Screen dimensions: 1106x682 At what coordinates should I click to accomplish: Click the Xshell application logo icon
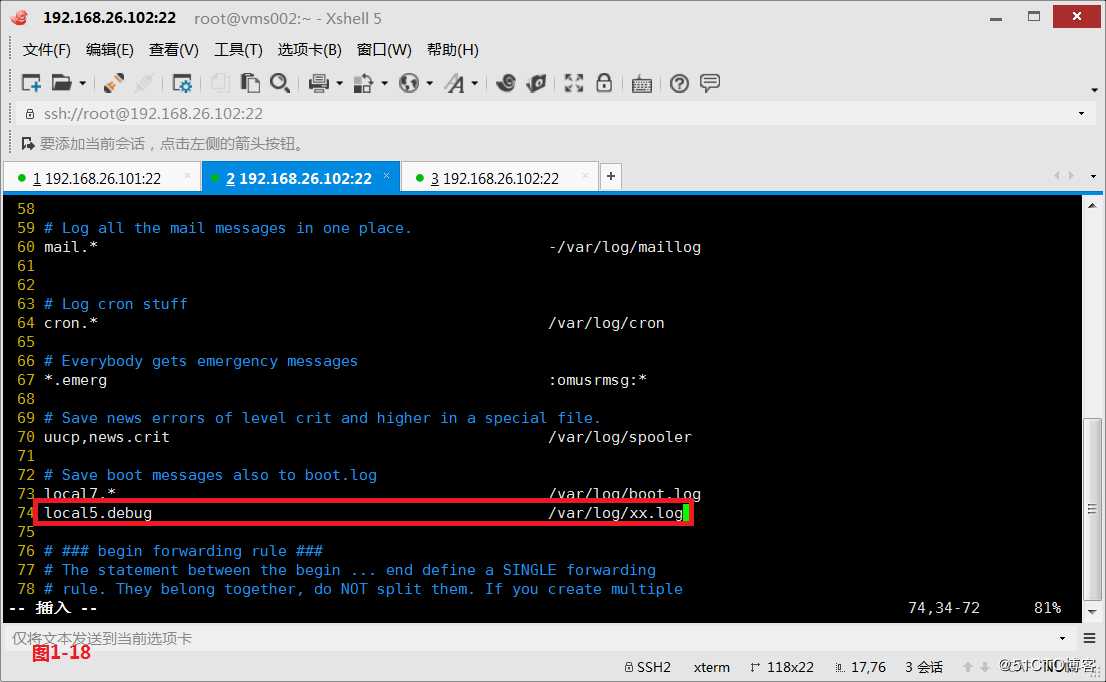point(20,18)
